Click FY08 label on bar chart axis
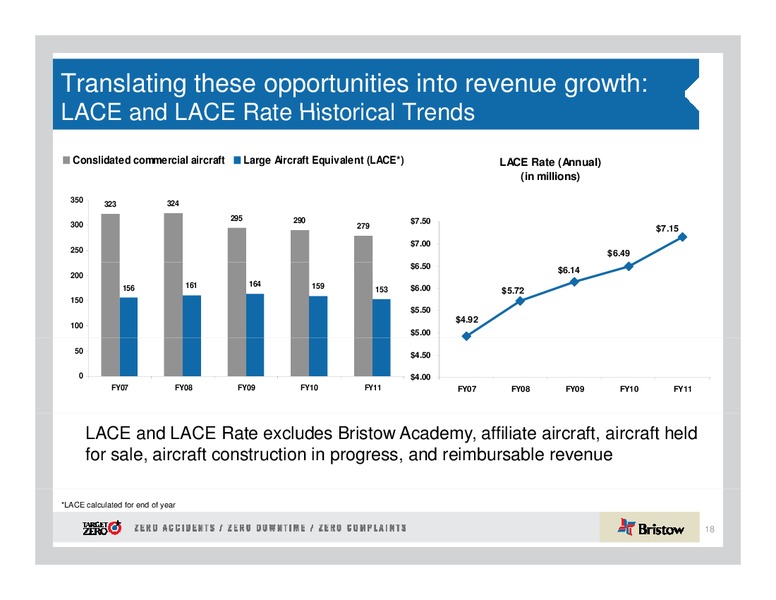The width and height of the screenshot is (776, 600). pos(183,388)
